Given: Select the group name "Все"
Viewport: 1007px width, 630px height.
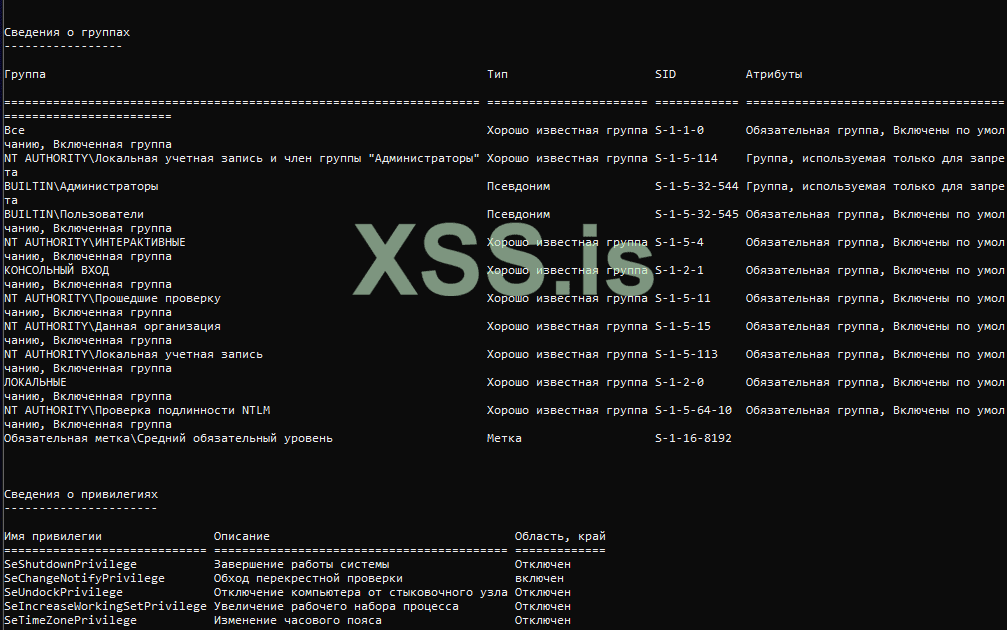Looking at the screenshot, I should pyautogui.click(x=14, y=130).
